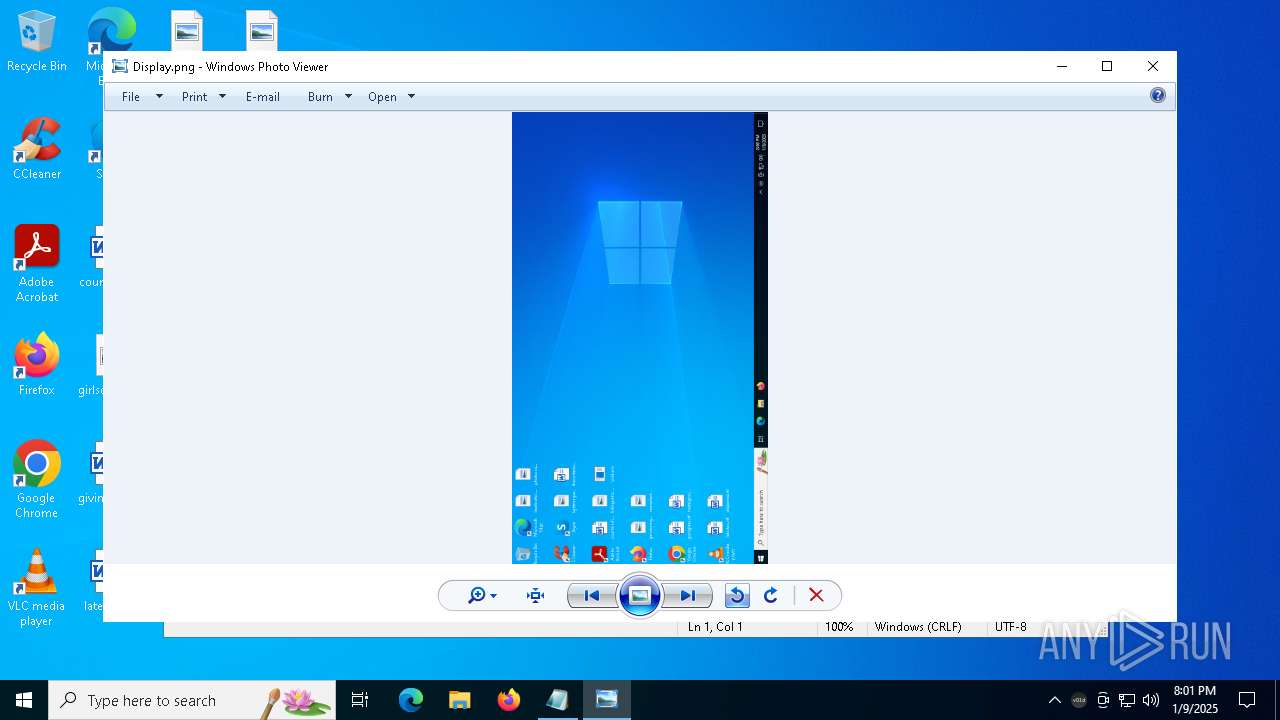1280x720 pixels.
Task: Open File Explorer from the taskbar
Action: click(459, 700)
